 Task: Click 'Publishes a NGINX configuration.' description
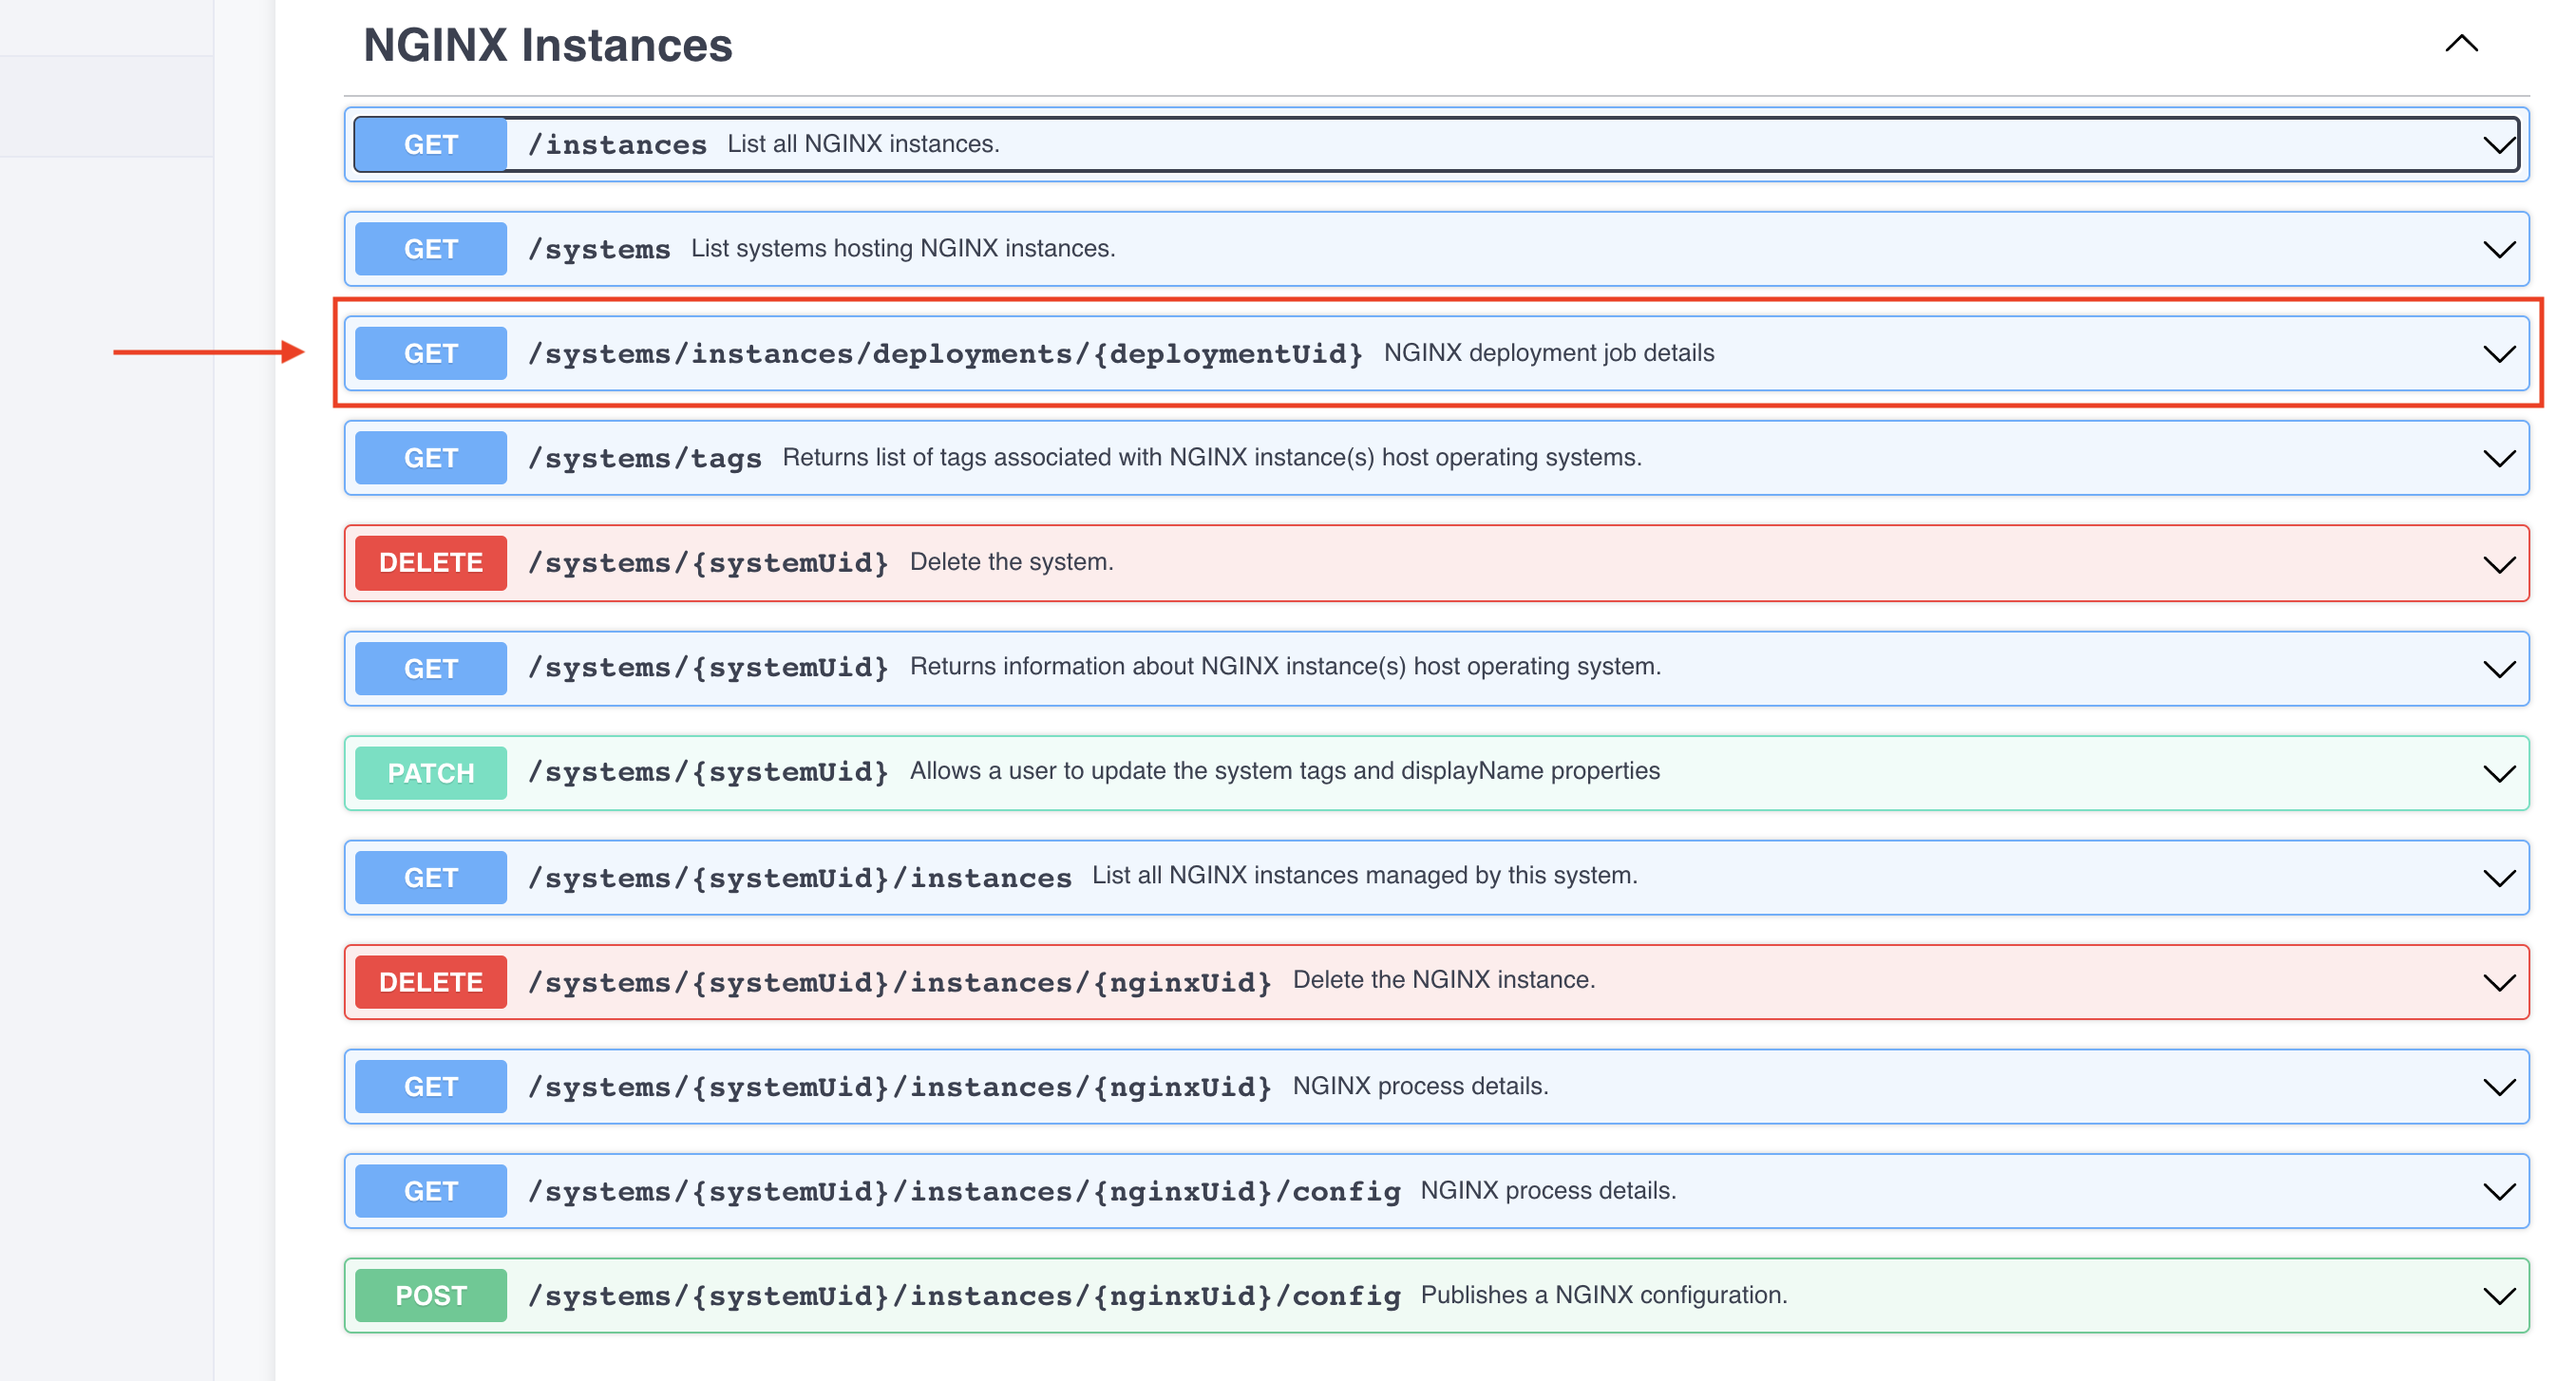click(x=1604, y=1295)
